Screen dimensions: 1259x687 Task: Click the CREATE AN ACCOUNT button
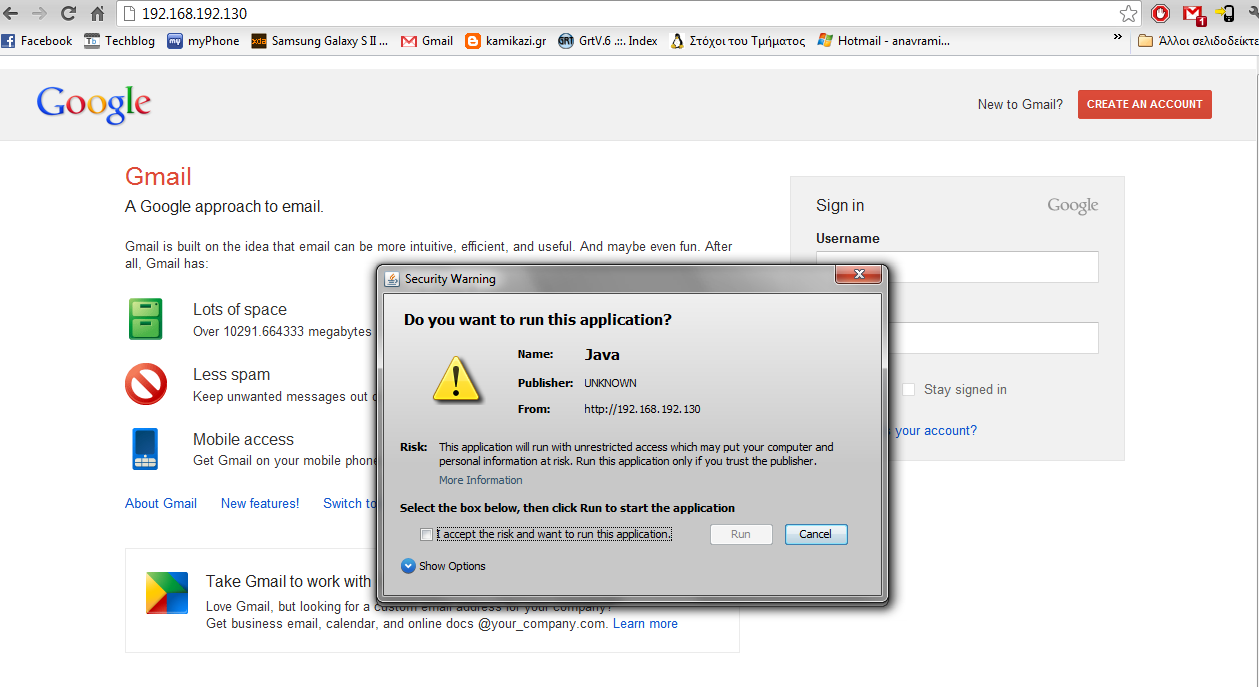tap(1144, 104)
